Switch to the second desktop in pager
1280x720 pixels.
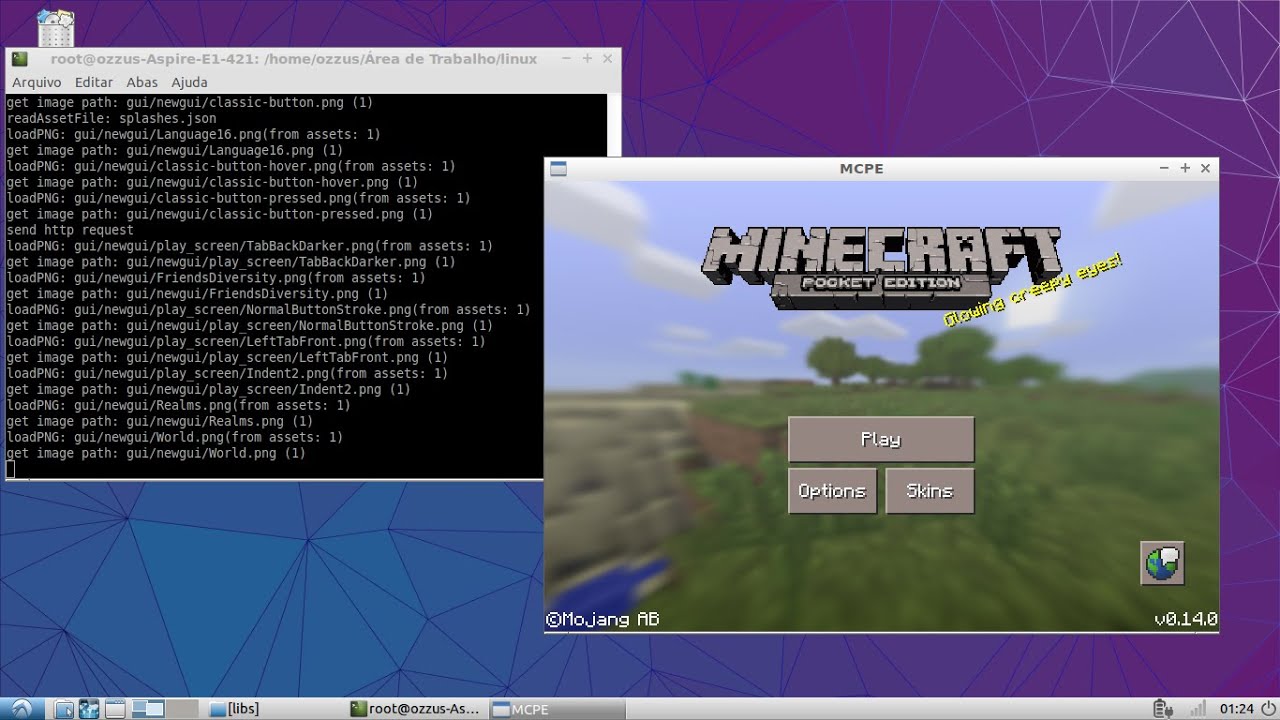tap(182, 709)
